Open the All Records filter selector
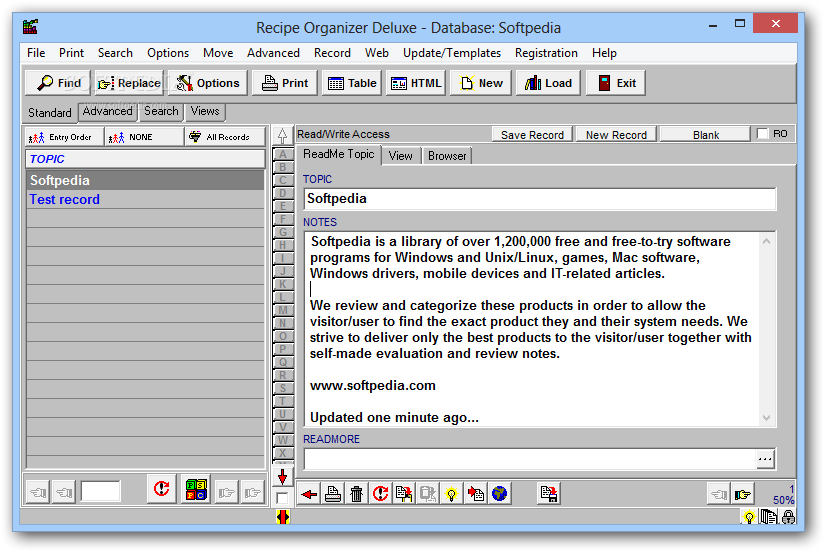825x552 pixels. tap(225, 137)
